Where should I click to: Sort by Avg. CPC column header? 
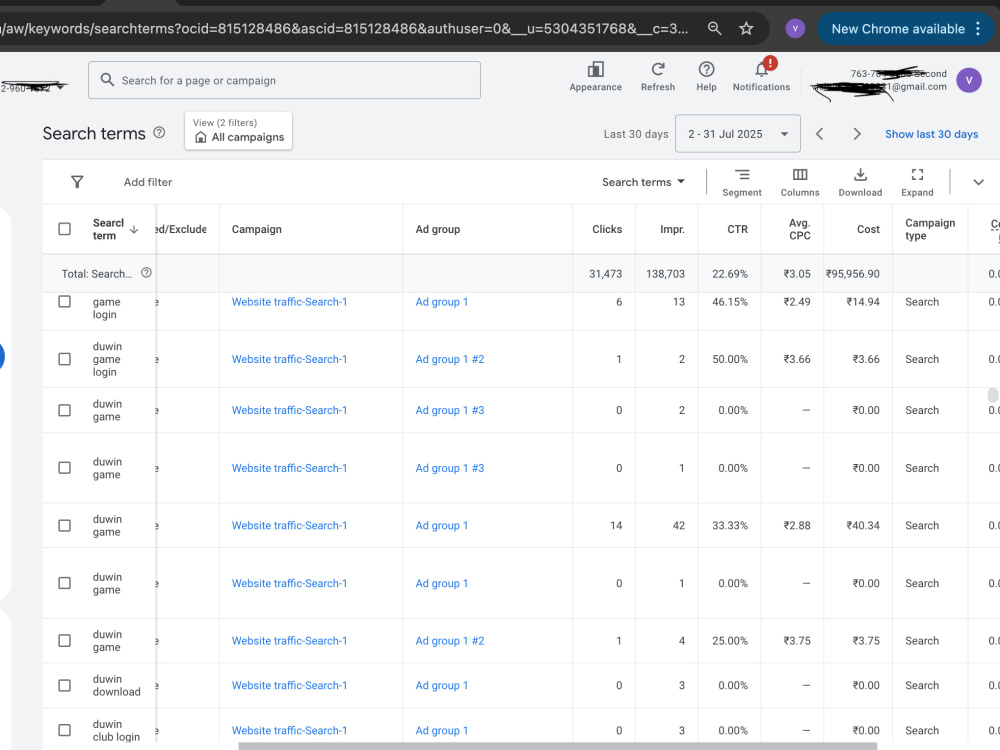click(x=799, y=229)
